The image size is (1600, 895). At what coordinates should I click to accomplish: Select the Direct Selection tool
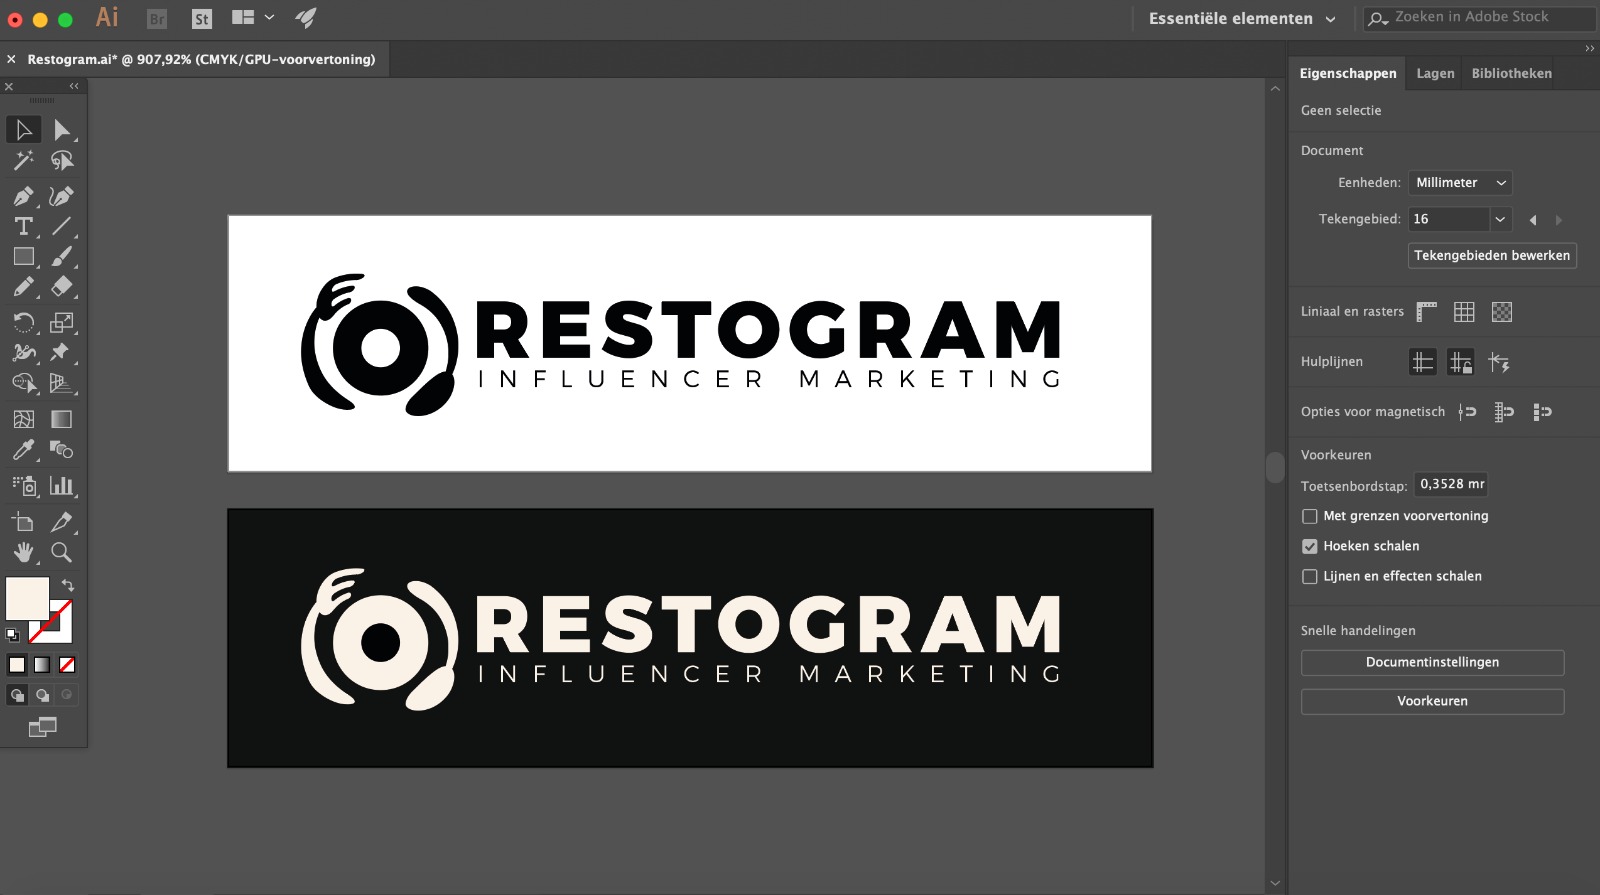click(x=62, y=130)
